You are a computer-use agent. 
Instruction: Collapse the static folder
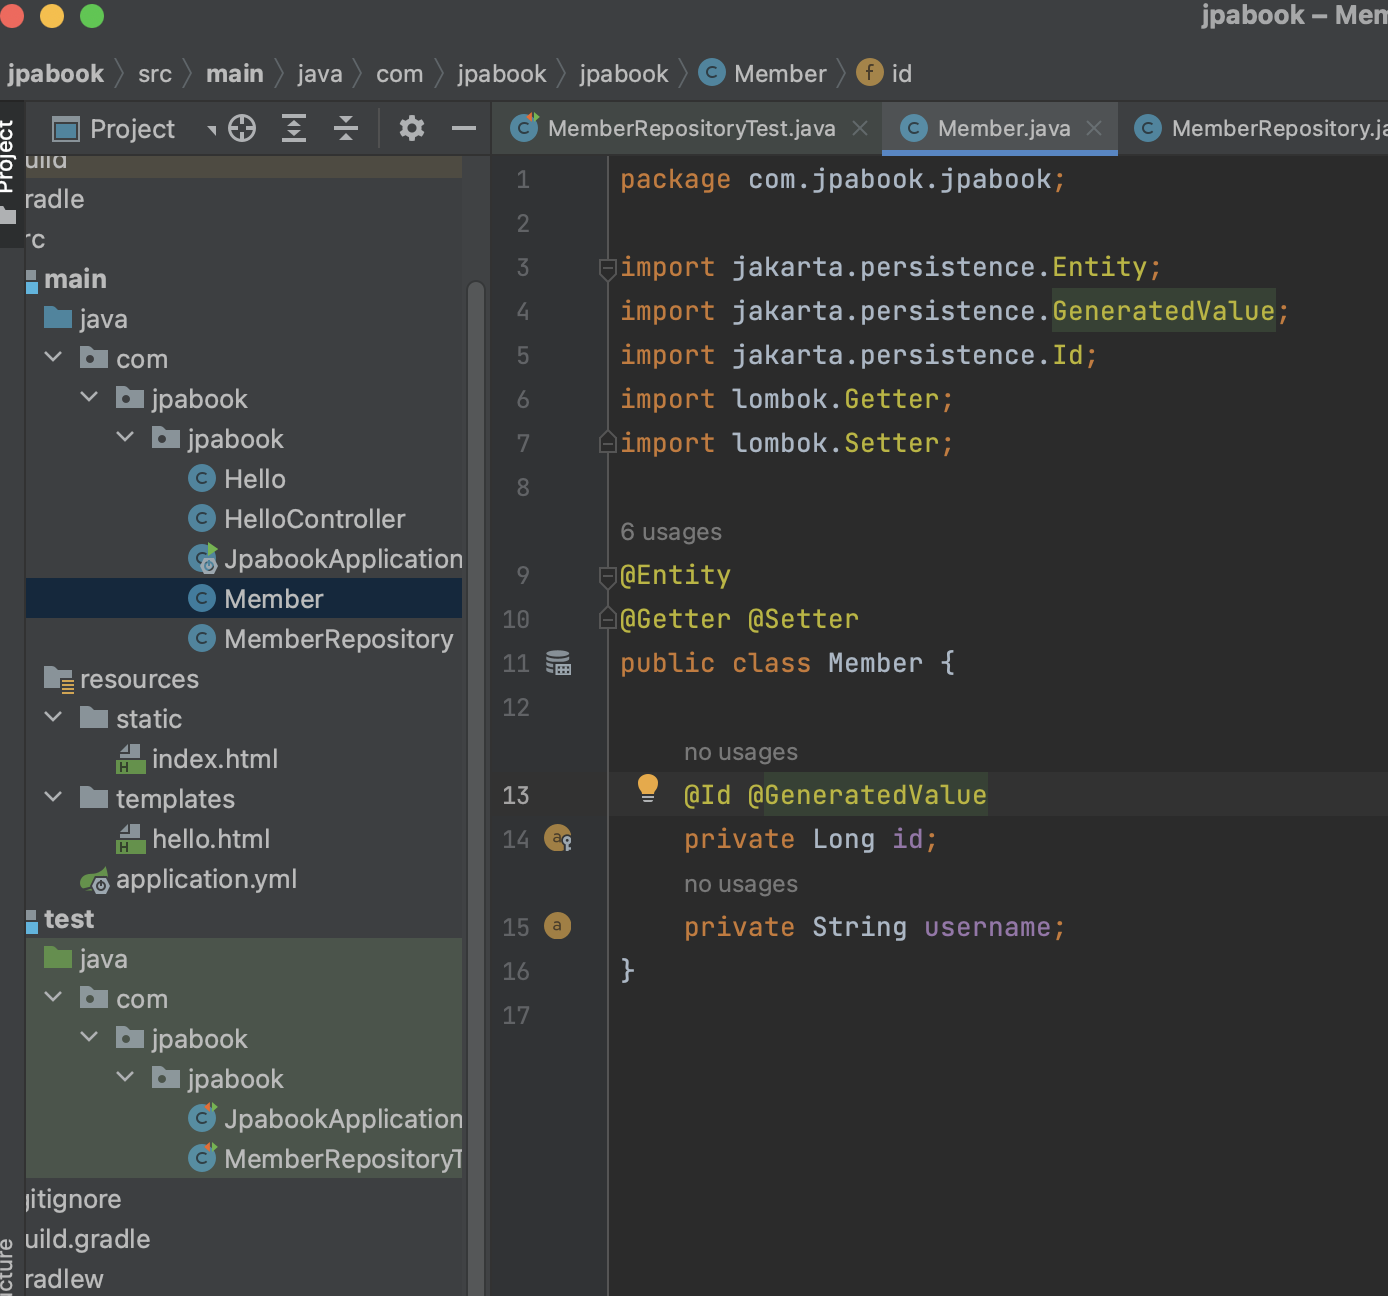coord(54,717)
